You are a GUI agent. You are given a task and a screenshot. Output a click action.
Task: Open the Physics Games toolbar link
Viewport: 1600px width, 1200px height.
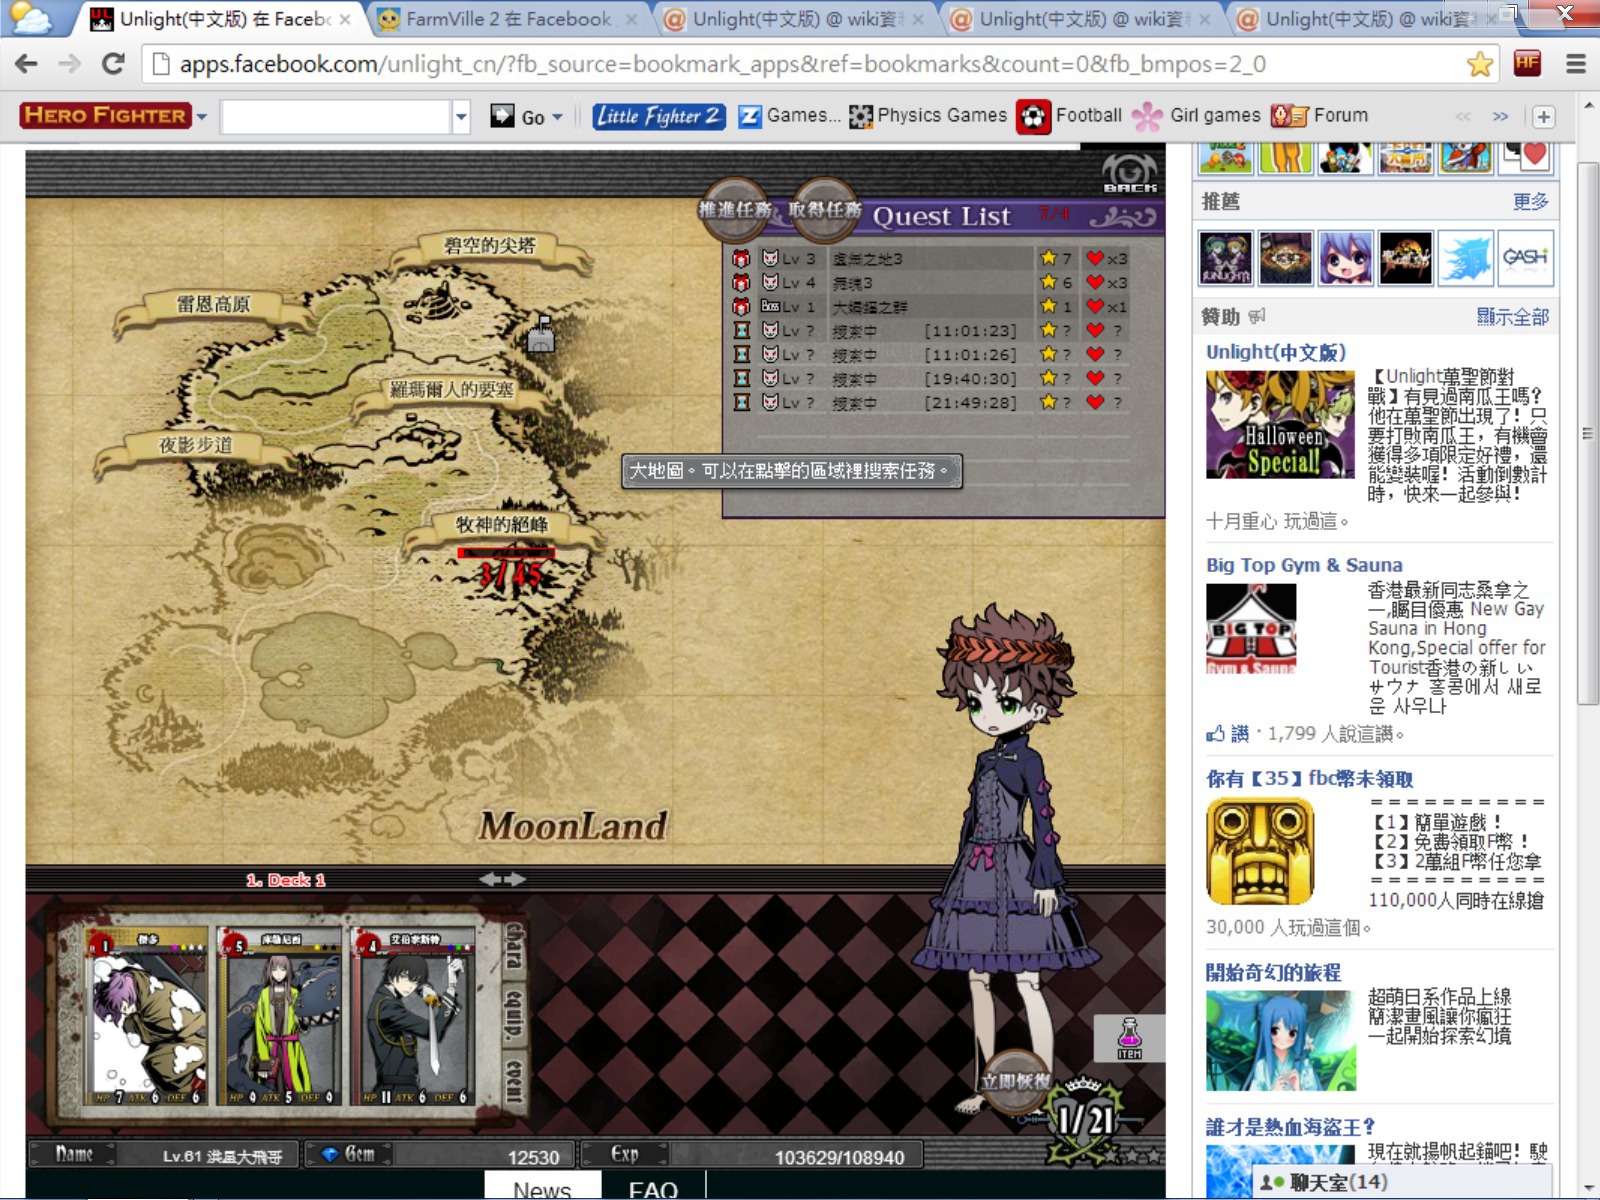click(x=928, y=116)
